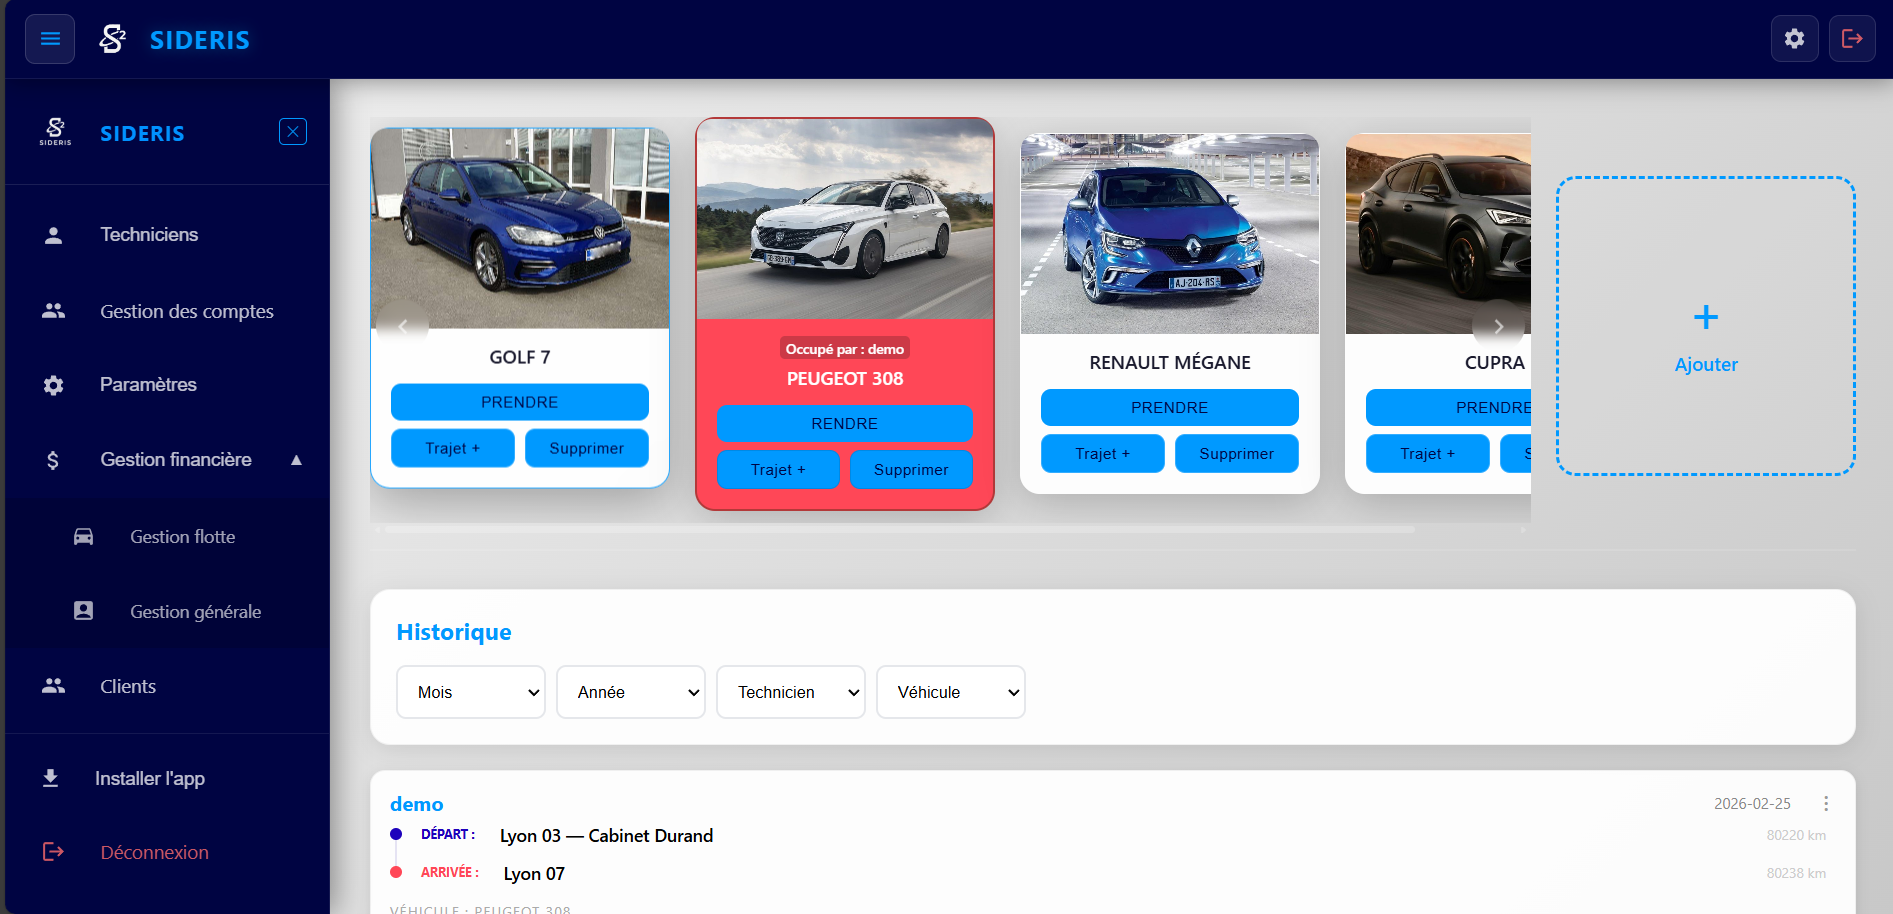Viewport: 1893px width, 914px height.
Task: Click PRENDRE on the Golf 7
Action: (x=519, y=401)
